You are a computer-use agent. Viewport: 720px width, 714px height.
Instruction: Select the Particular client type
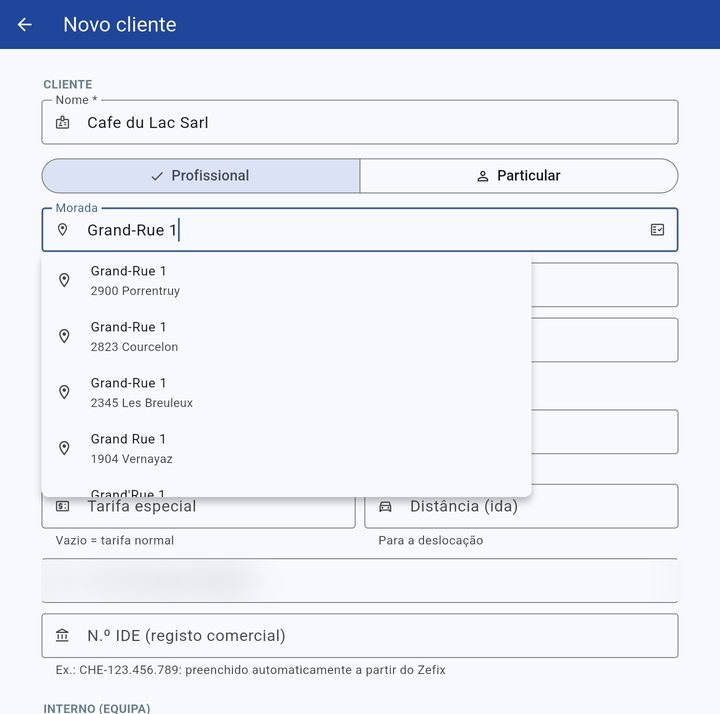point(519,176)
